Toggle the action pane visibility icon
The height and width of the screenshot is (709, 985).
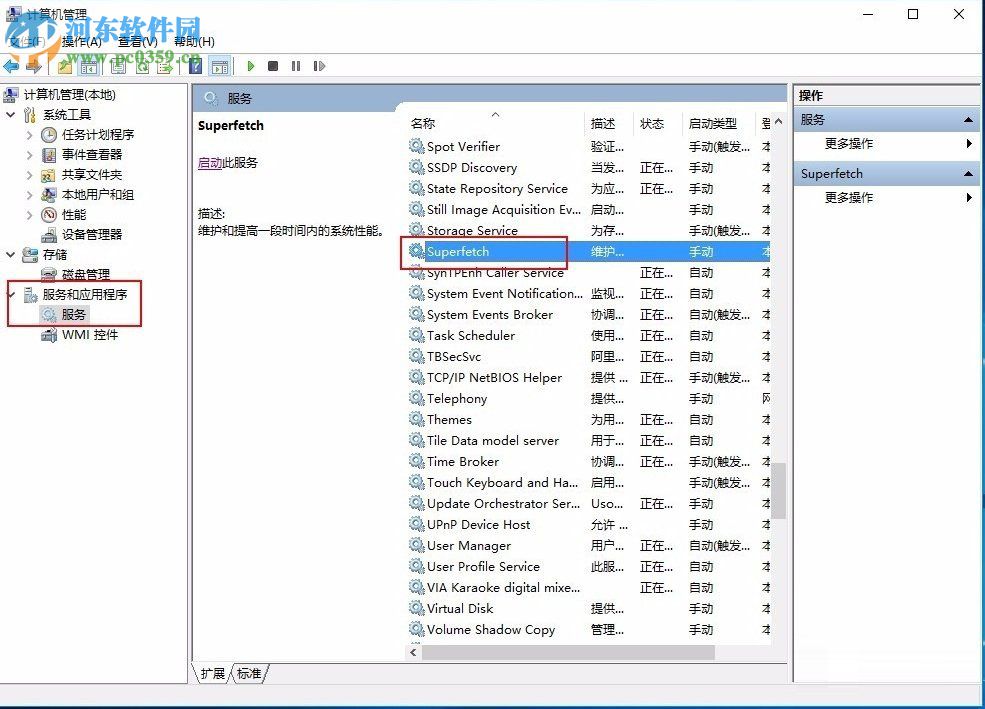pos(221,66)
